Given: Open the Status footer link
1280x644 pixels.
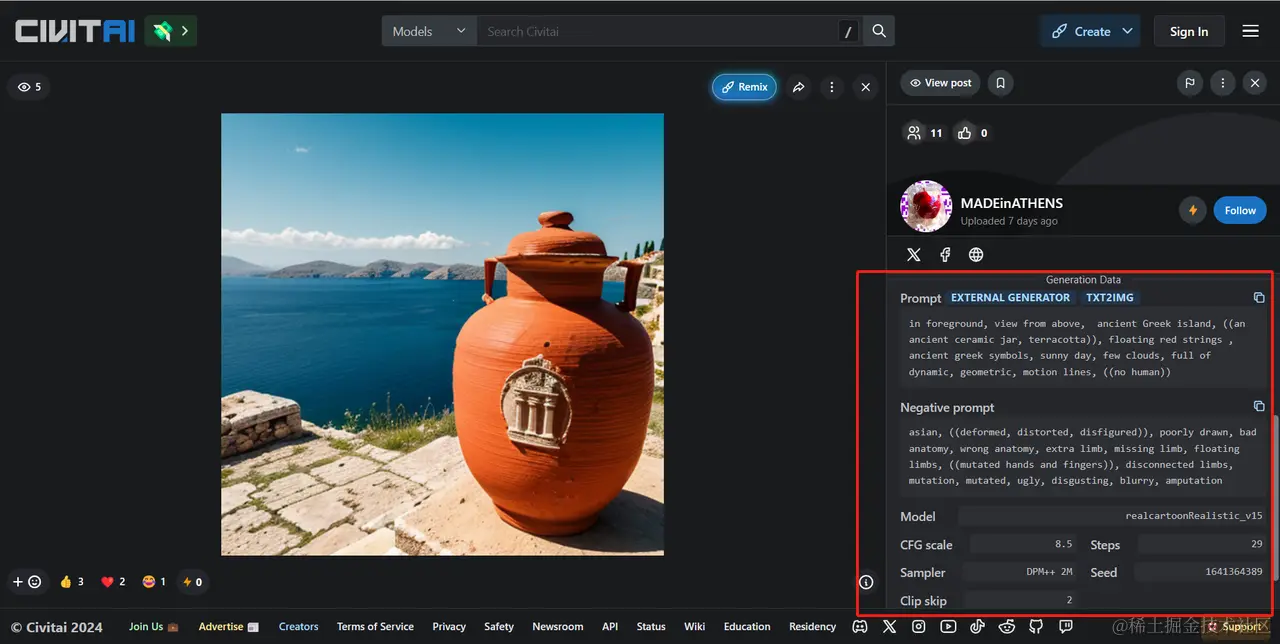Looking at the screenshot, I should [651, 627].
